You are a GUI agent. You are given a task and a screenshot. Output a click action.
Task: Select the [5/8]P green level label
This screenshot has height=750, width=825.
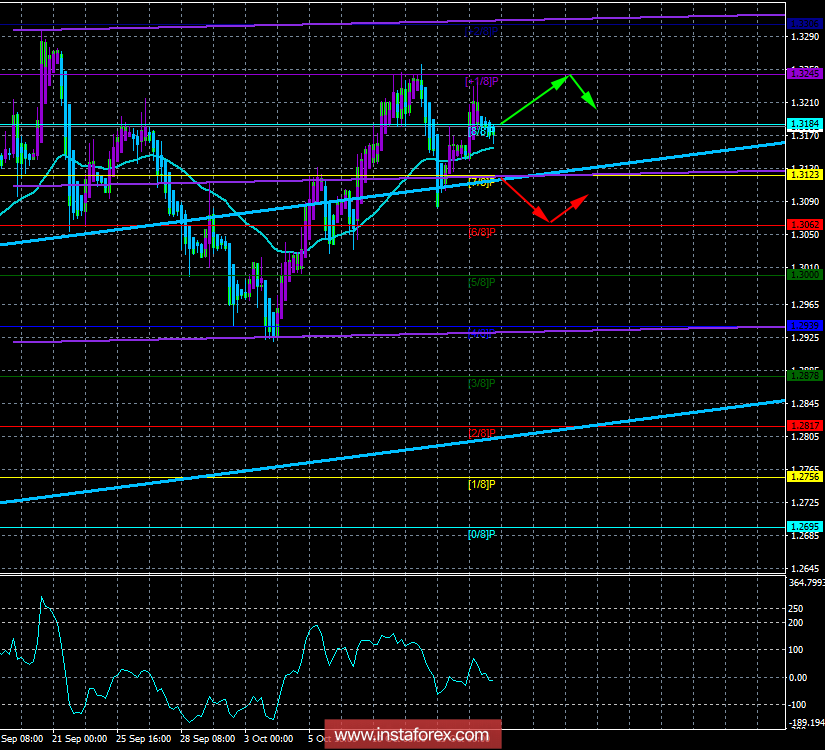(482, 282)
